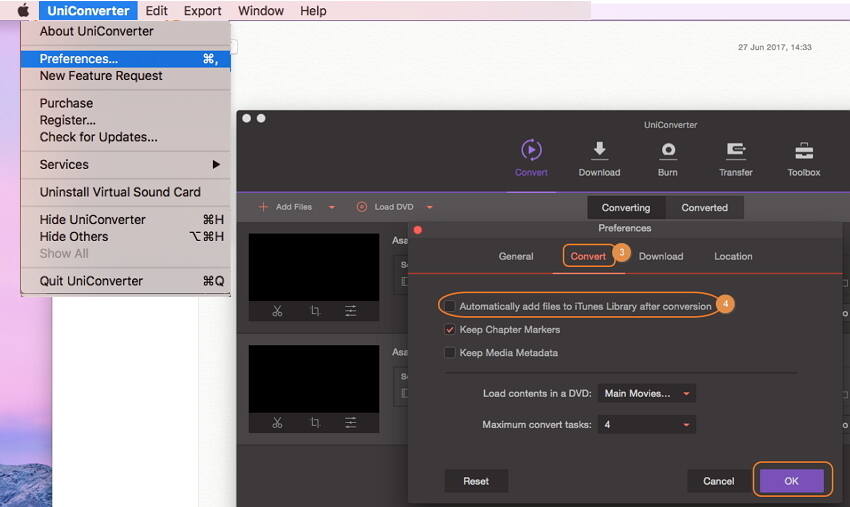The image size is (850, 507).
Task: Open the Burn section icon
Action: (x=668, y=150)
